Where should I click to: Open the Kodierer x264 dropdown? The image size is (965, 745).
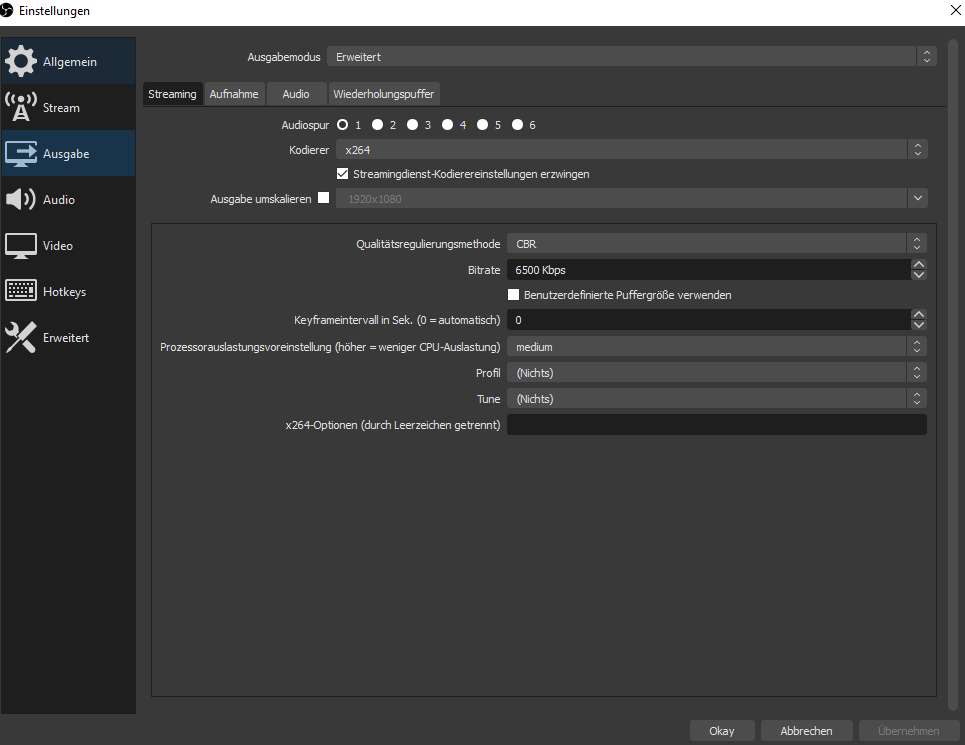(x=631, y=150)
